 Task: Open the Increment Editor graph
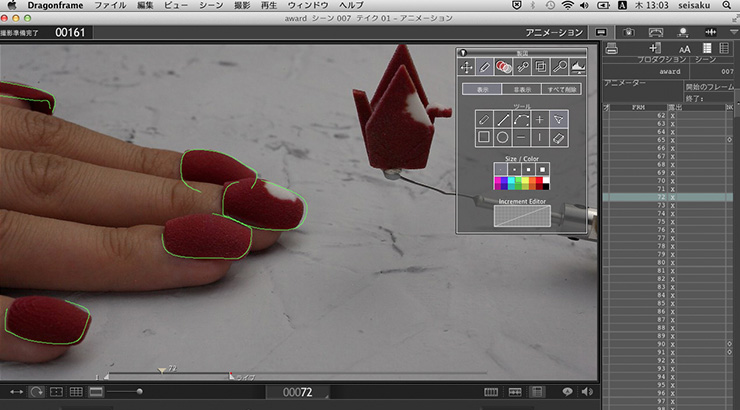(522, 216)
